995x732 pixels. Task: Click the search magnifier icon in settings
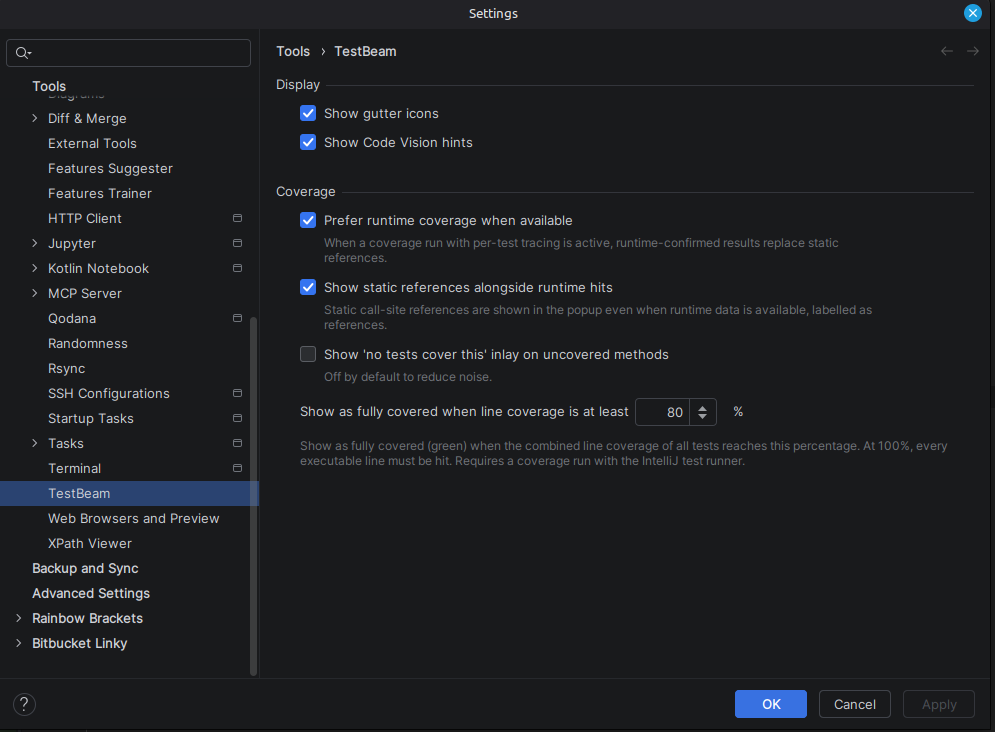click(23, 53)
